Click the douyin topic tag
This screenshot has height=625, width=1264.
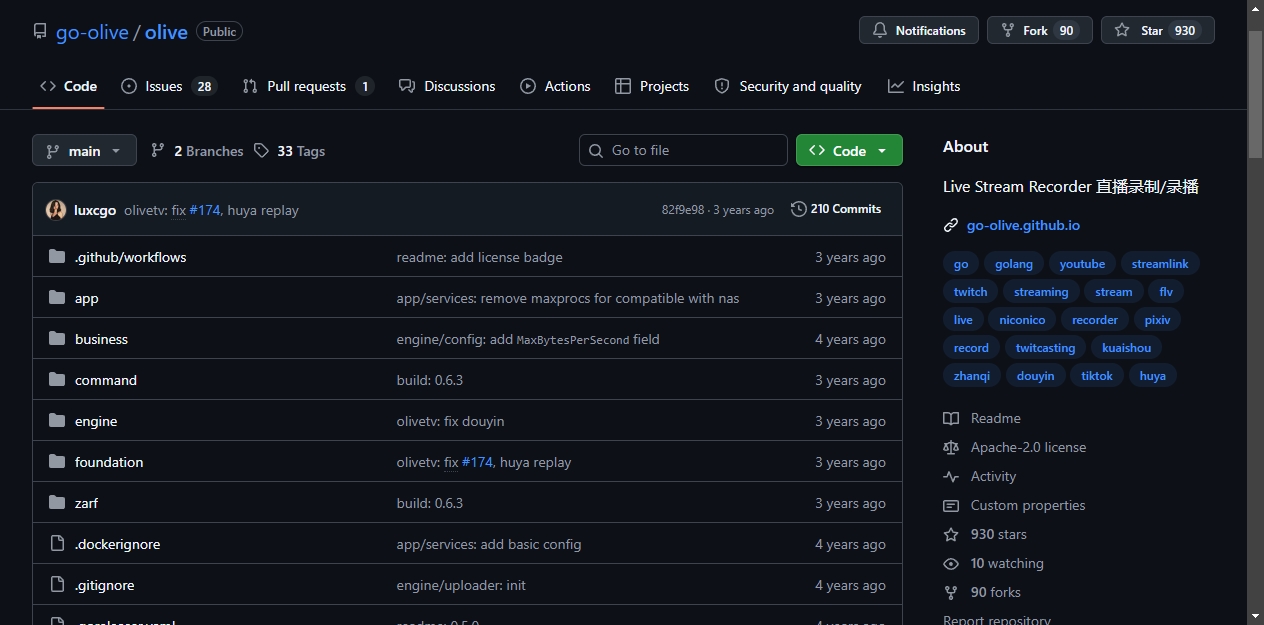point(1035,376)
